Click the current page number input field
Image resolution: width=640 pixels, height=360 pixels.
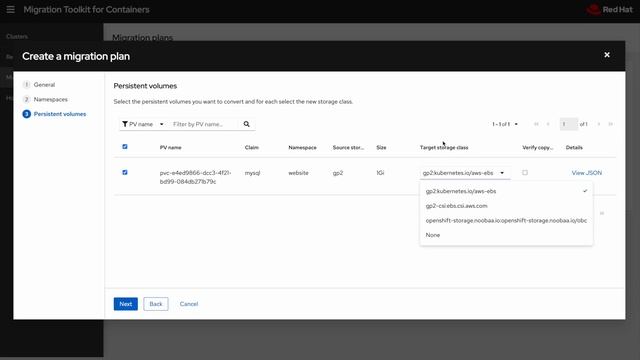569,124
